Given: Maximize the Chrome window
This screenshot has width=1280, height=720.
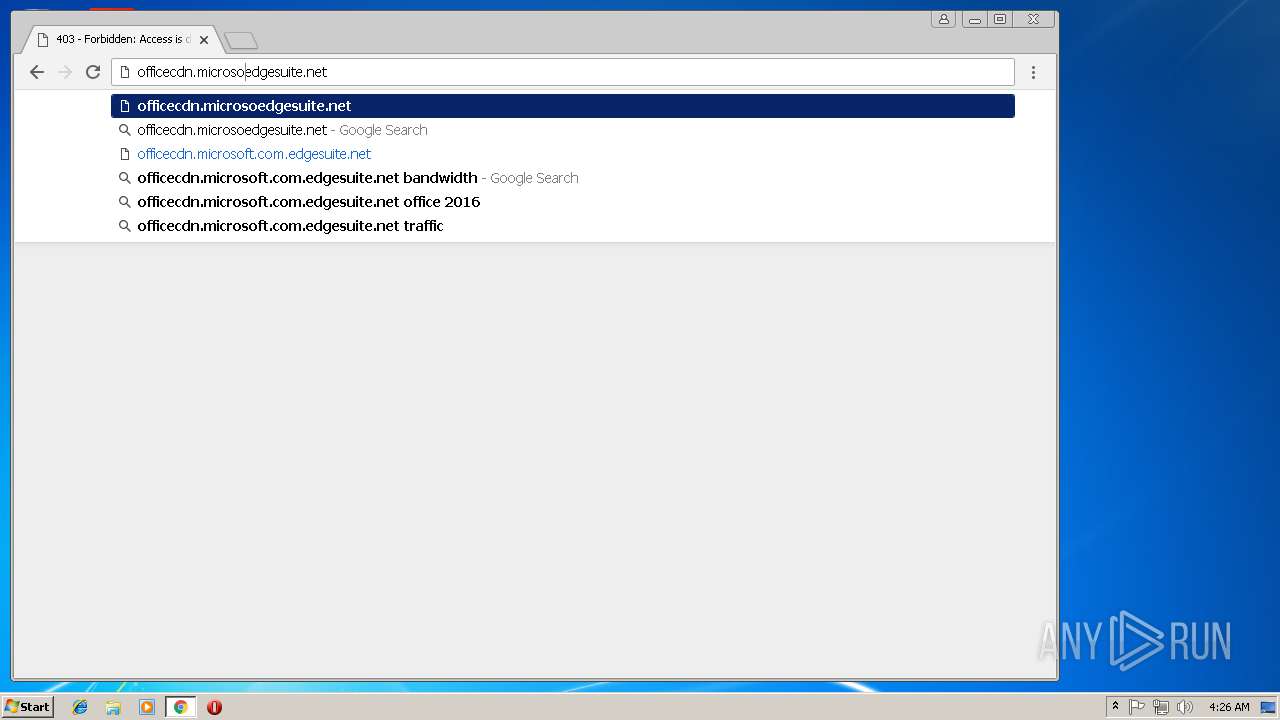Looking at the screenshot, I should pyautogui.click(x=999, y=19).
